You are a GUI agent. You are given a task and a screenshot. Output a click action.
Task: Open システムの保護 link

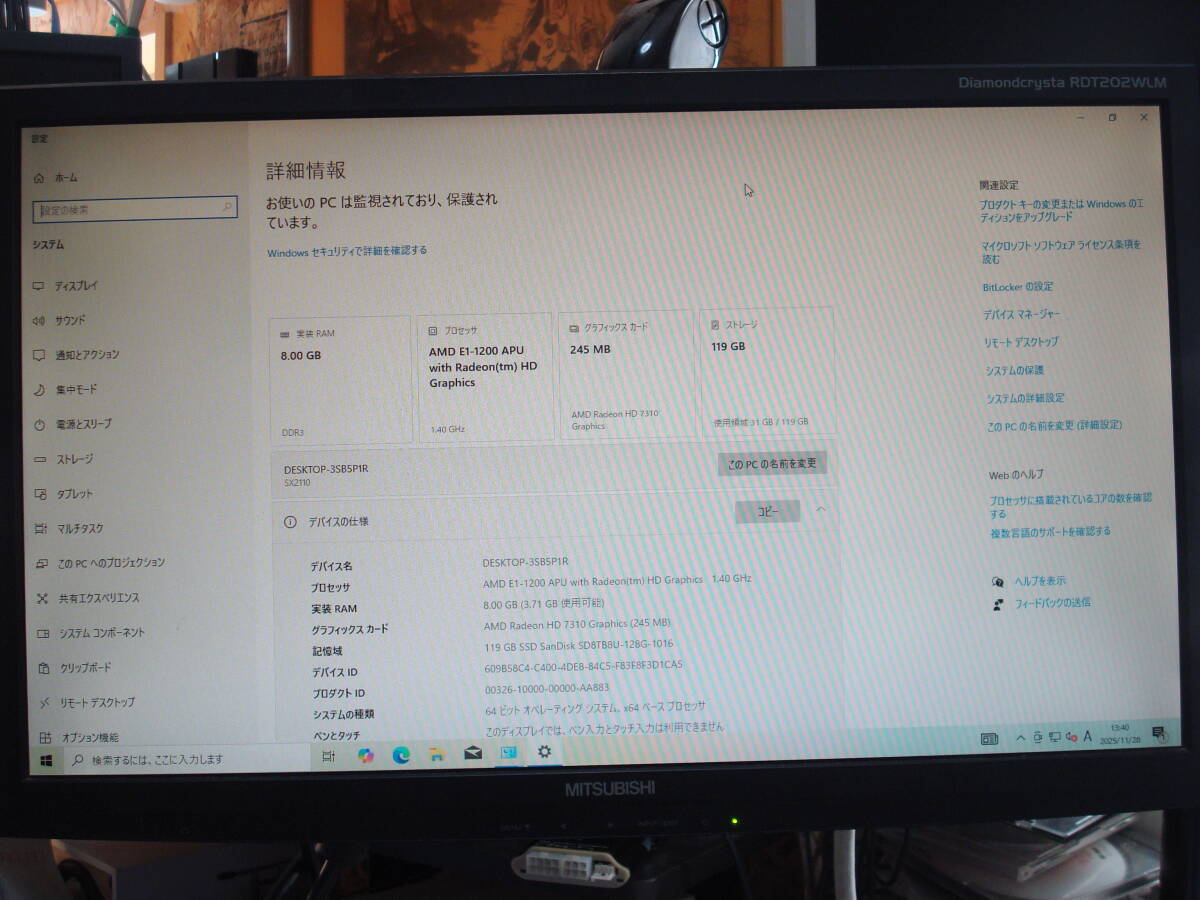(1014, 370)
